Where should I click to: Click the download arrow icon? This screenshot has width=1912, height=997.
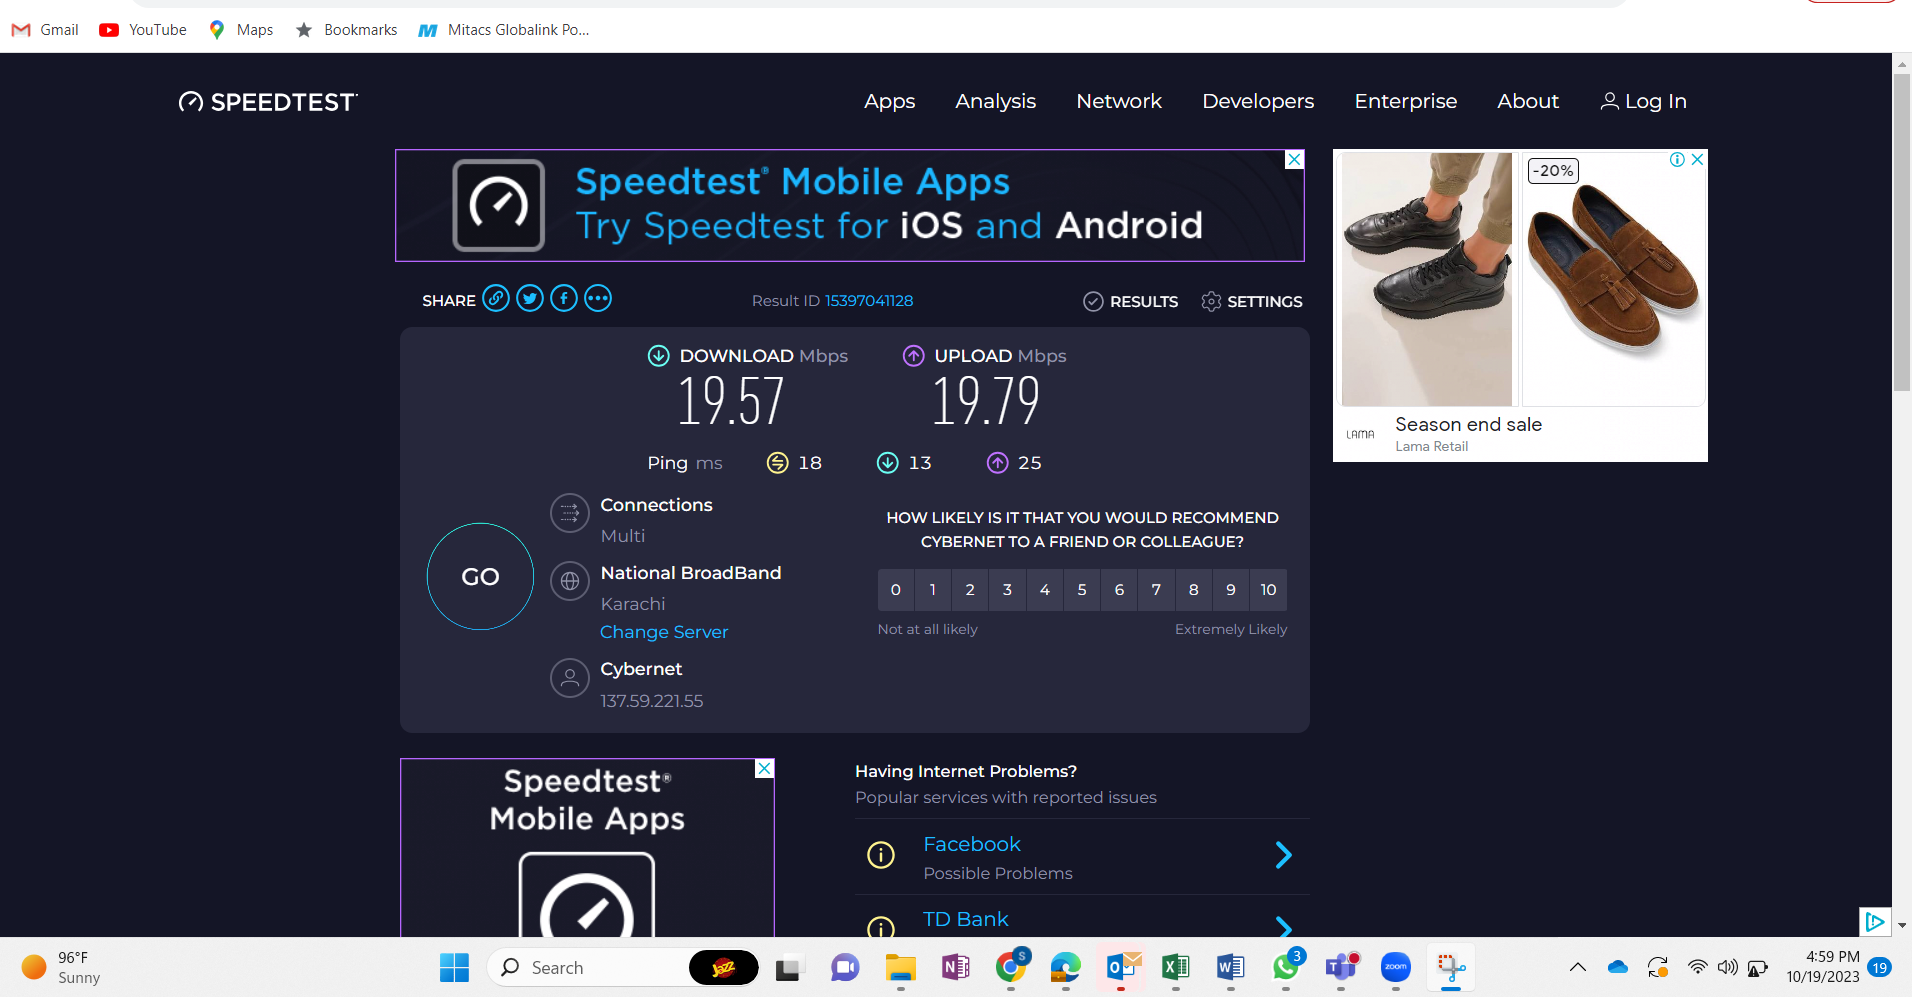[658, 355]
